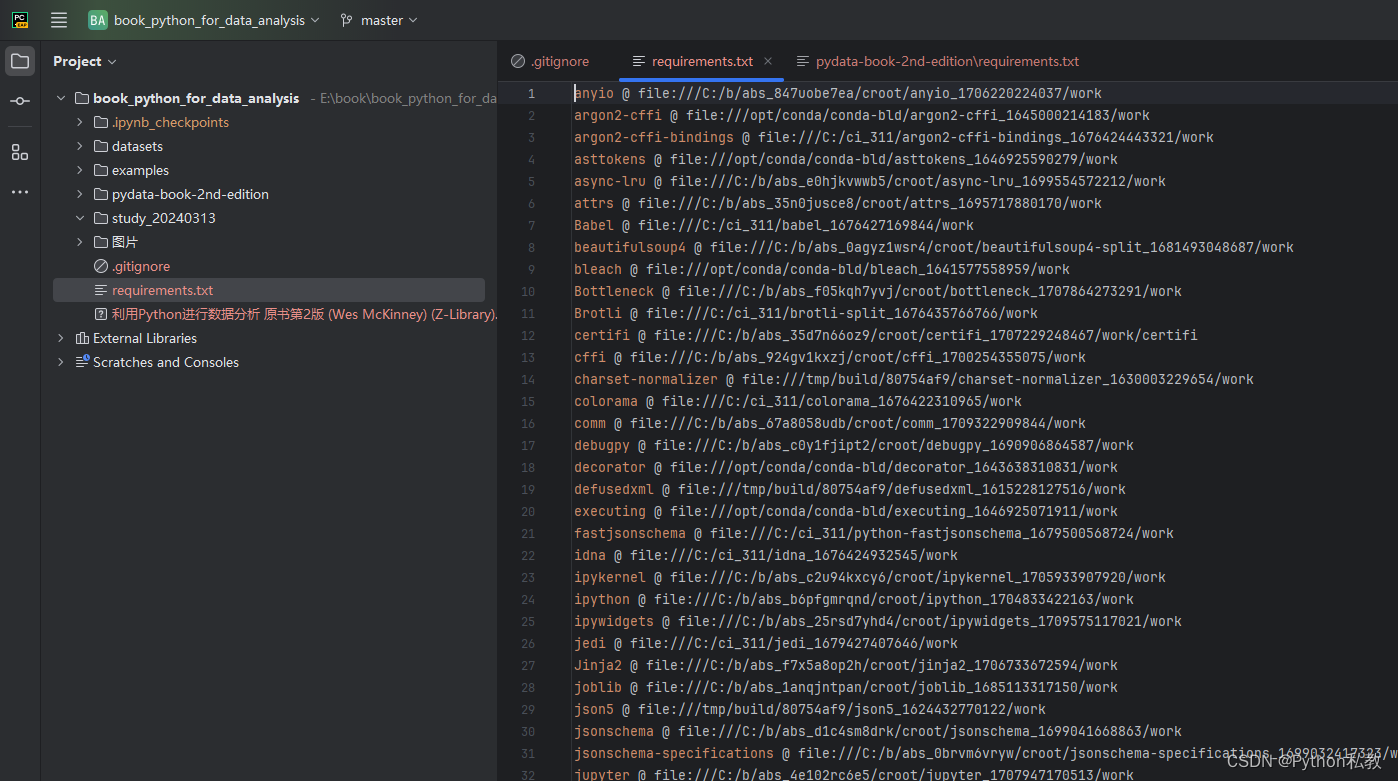Screen dimensions: 1398x781
Task: Collapse the study_20240313 folder
Action: click(x=79, y=217)
